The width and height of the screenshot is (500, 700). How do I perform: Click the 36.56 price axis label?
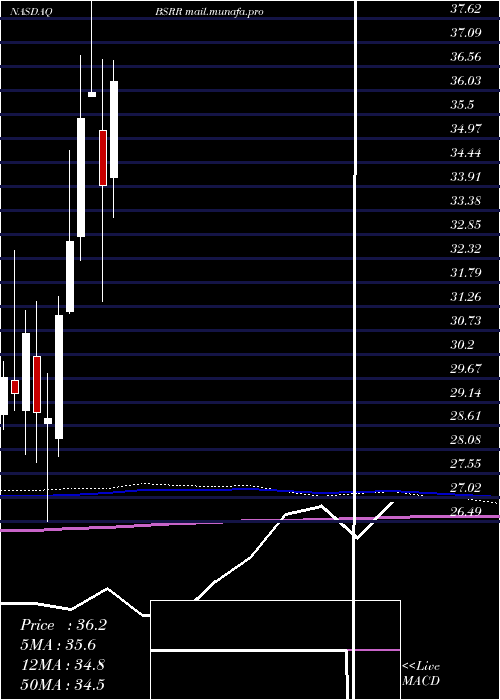(466, 56)
